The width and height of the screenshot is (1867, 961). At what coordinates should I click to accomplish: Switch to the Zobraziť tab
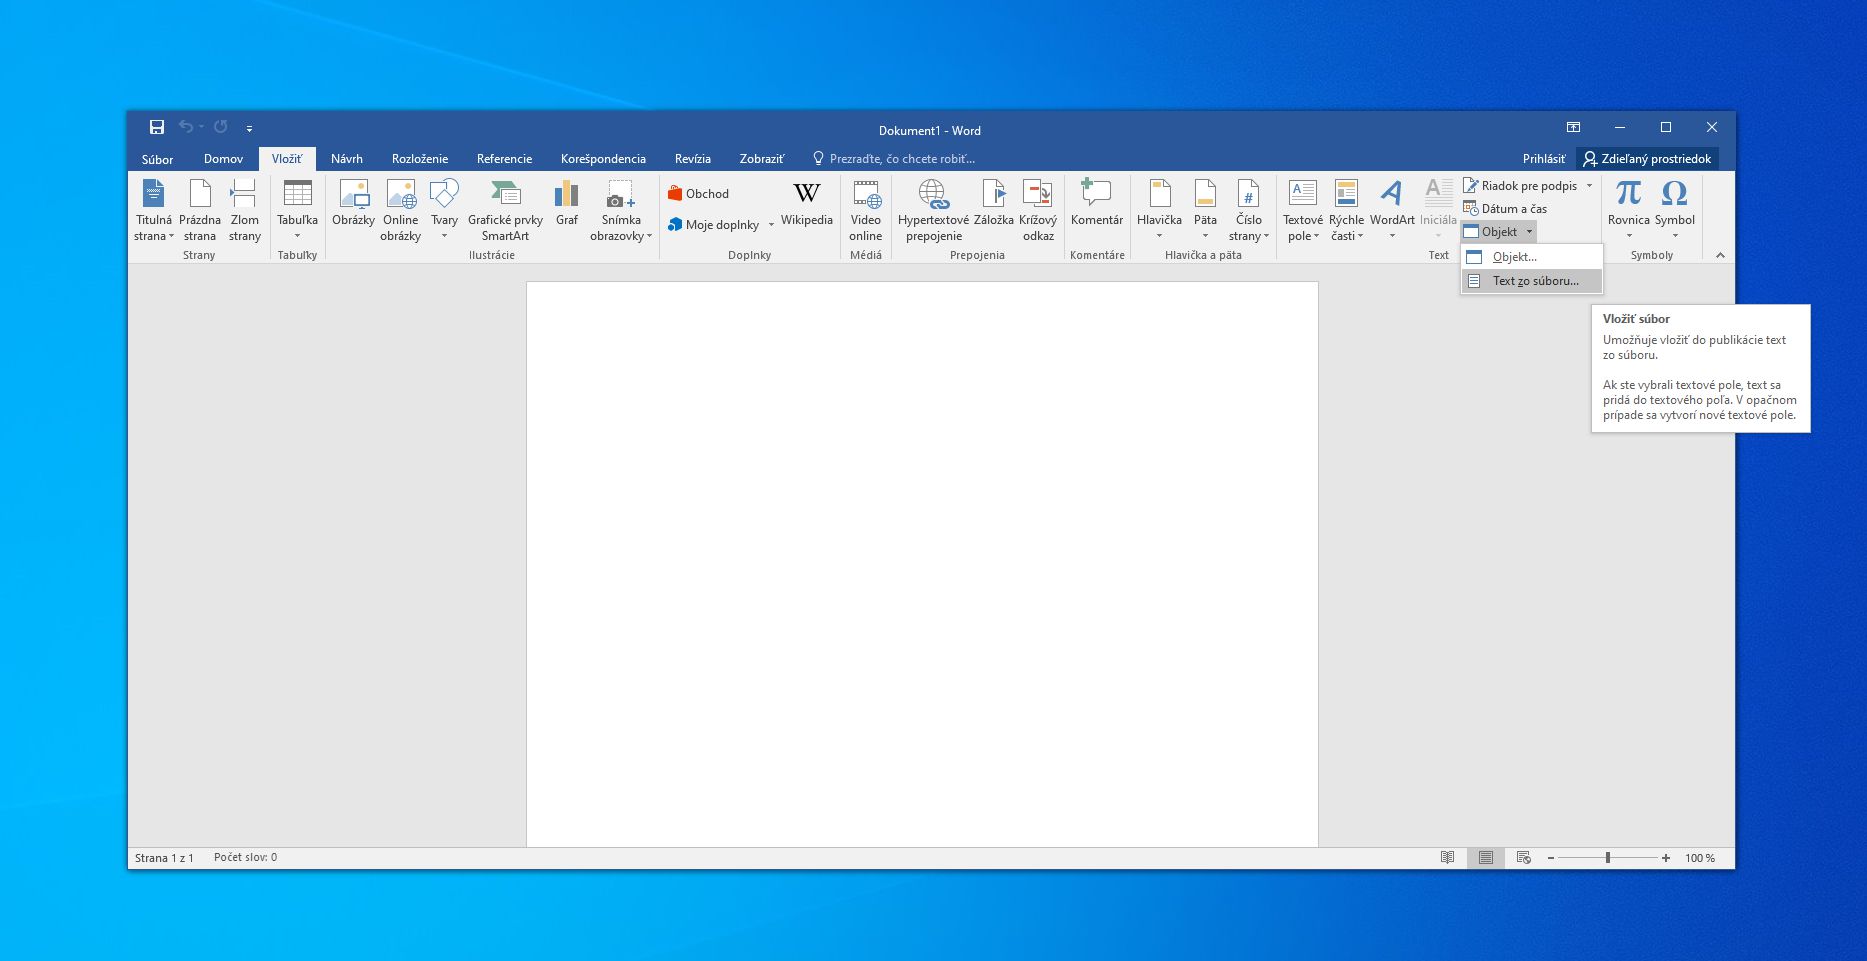pos(762,159)
